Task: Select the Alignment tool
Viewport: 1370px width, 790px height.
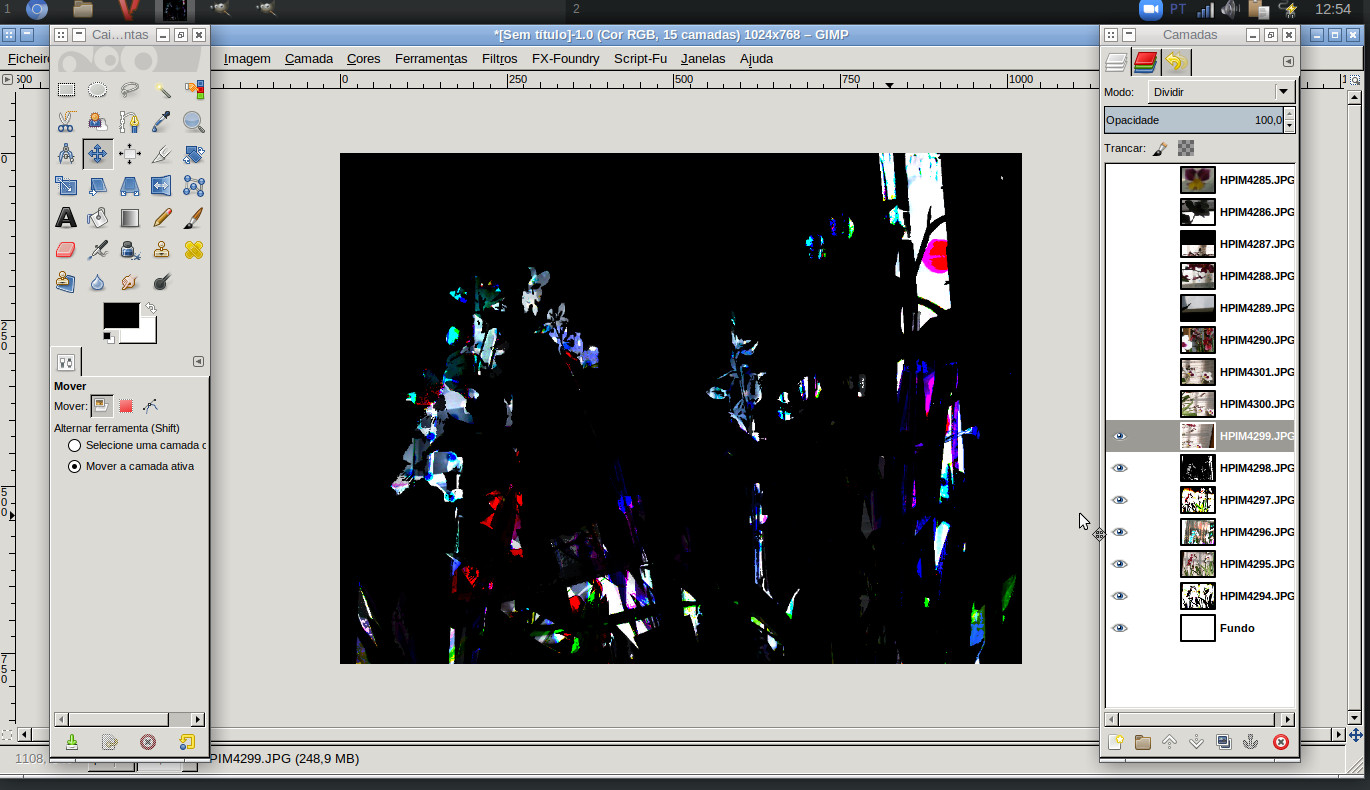Action: point(130,154)
